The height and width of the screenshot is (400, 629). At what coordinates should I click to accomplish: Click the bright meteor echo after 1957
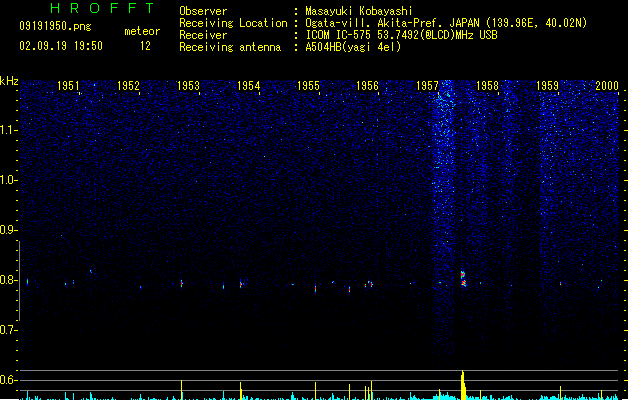(463, 279)
